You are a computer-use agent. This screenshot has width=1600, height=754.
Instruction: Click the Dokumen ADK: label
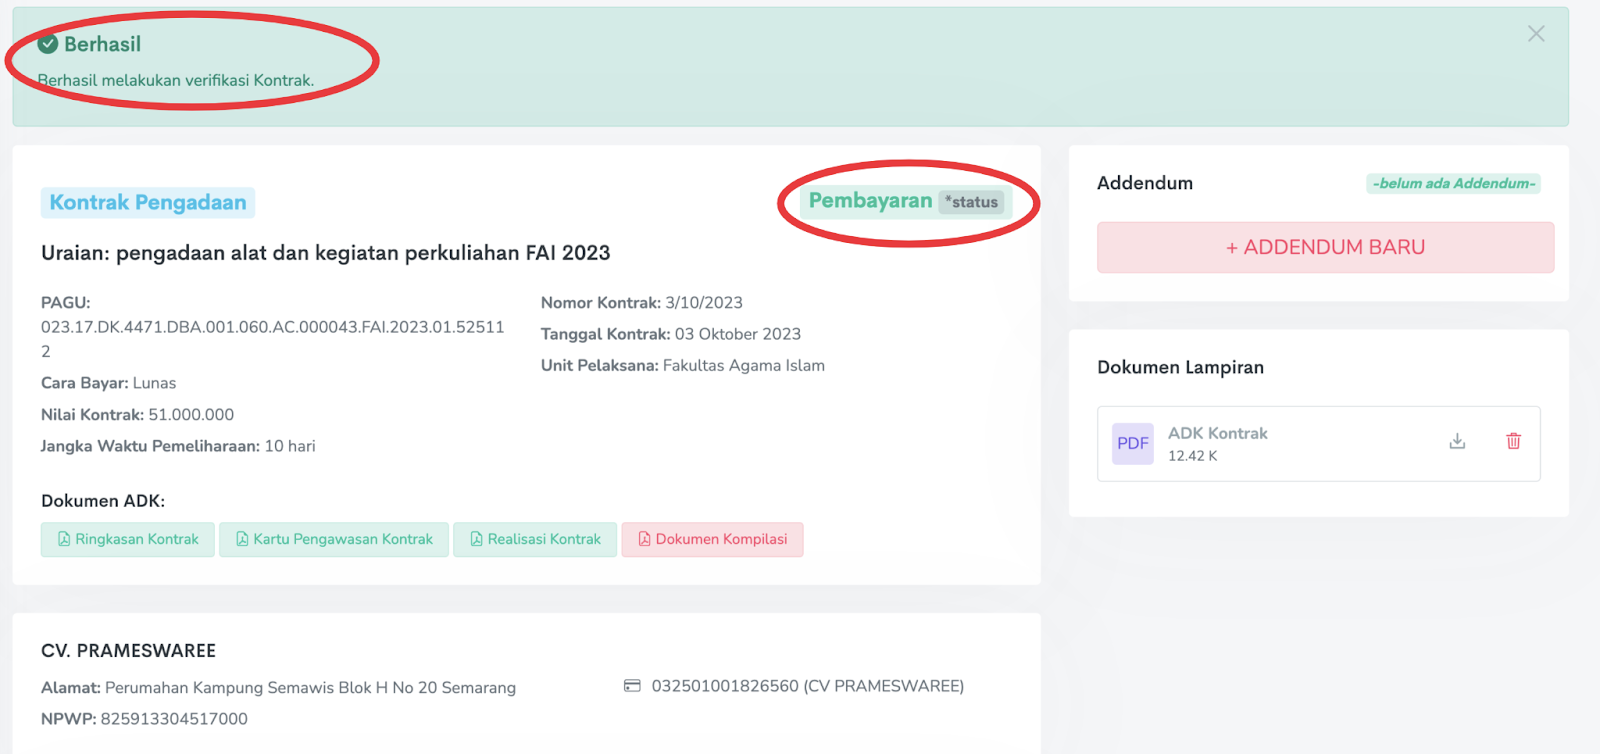(103, 501)
